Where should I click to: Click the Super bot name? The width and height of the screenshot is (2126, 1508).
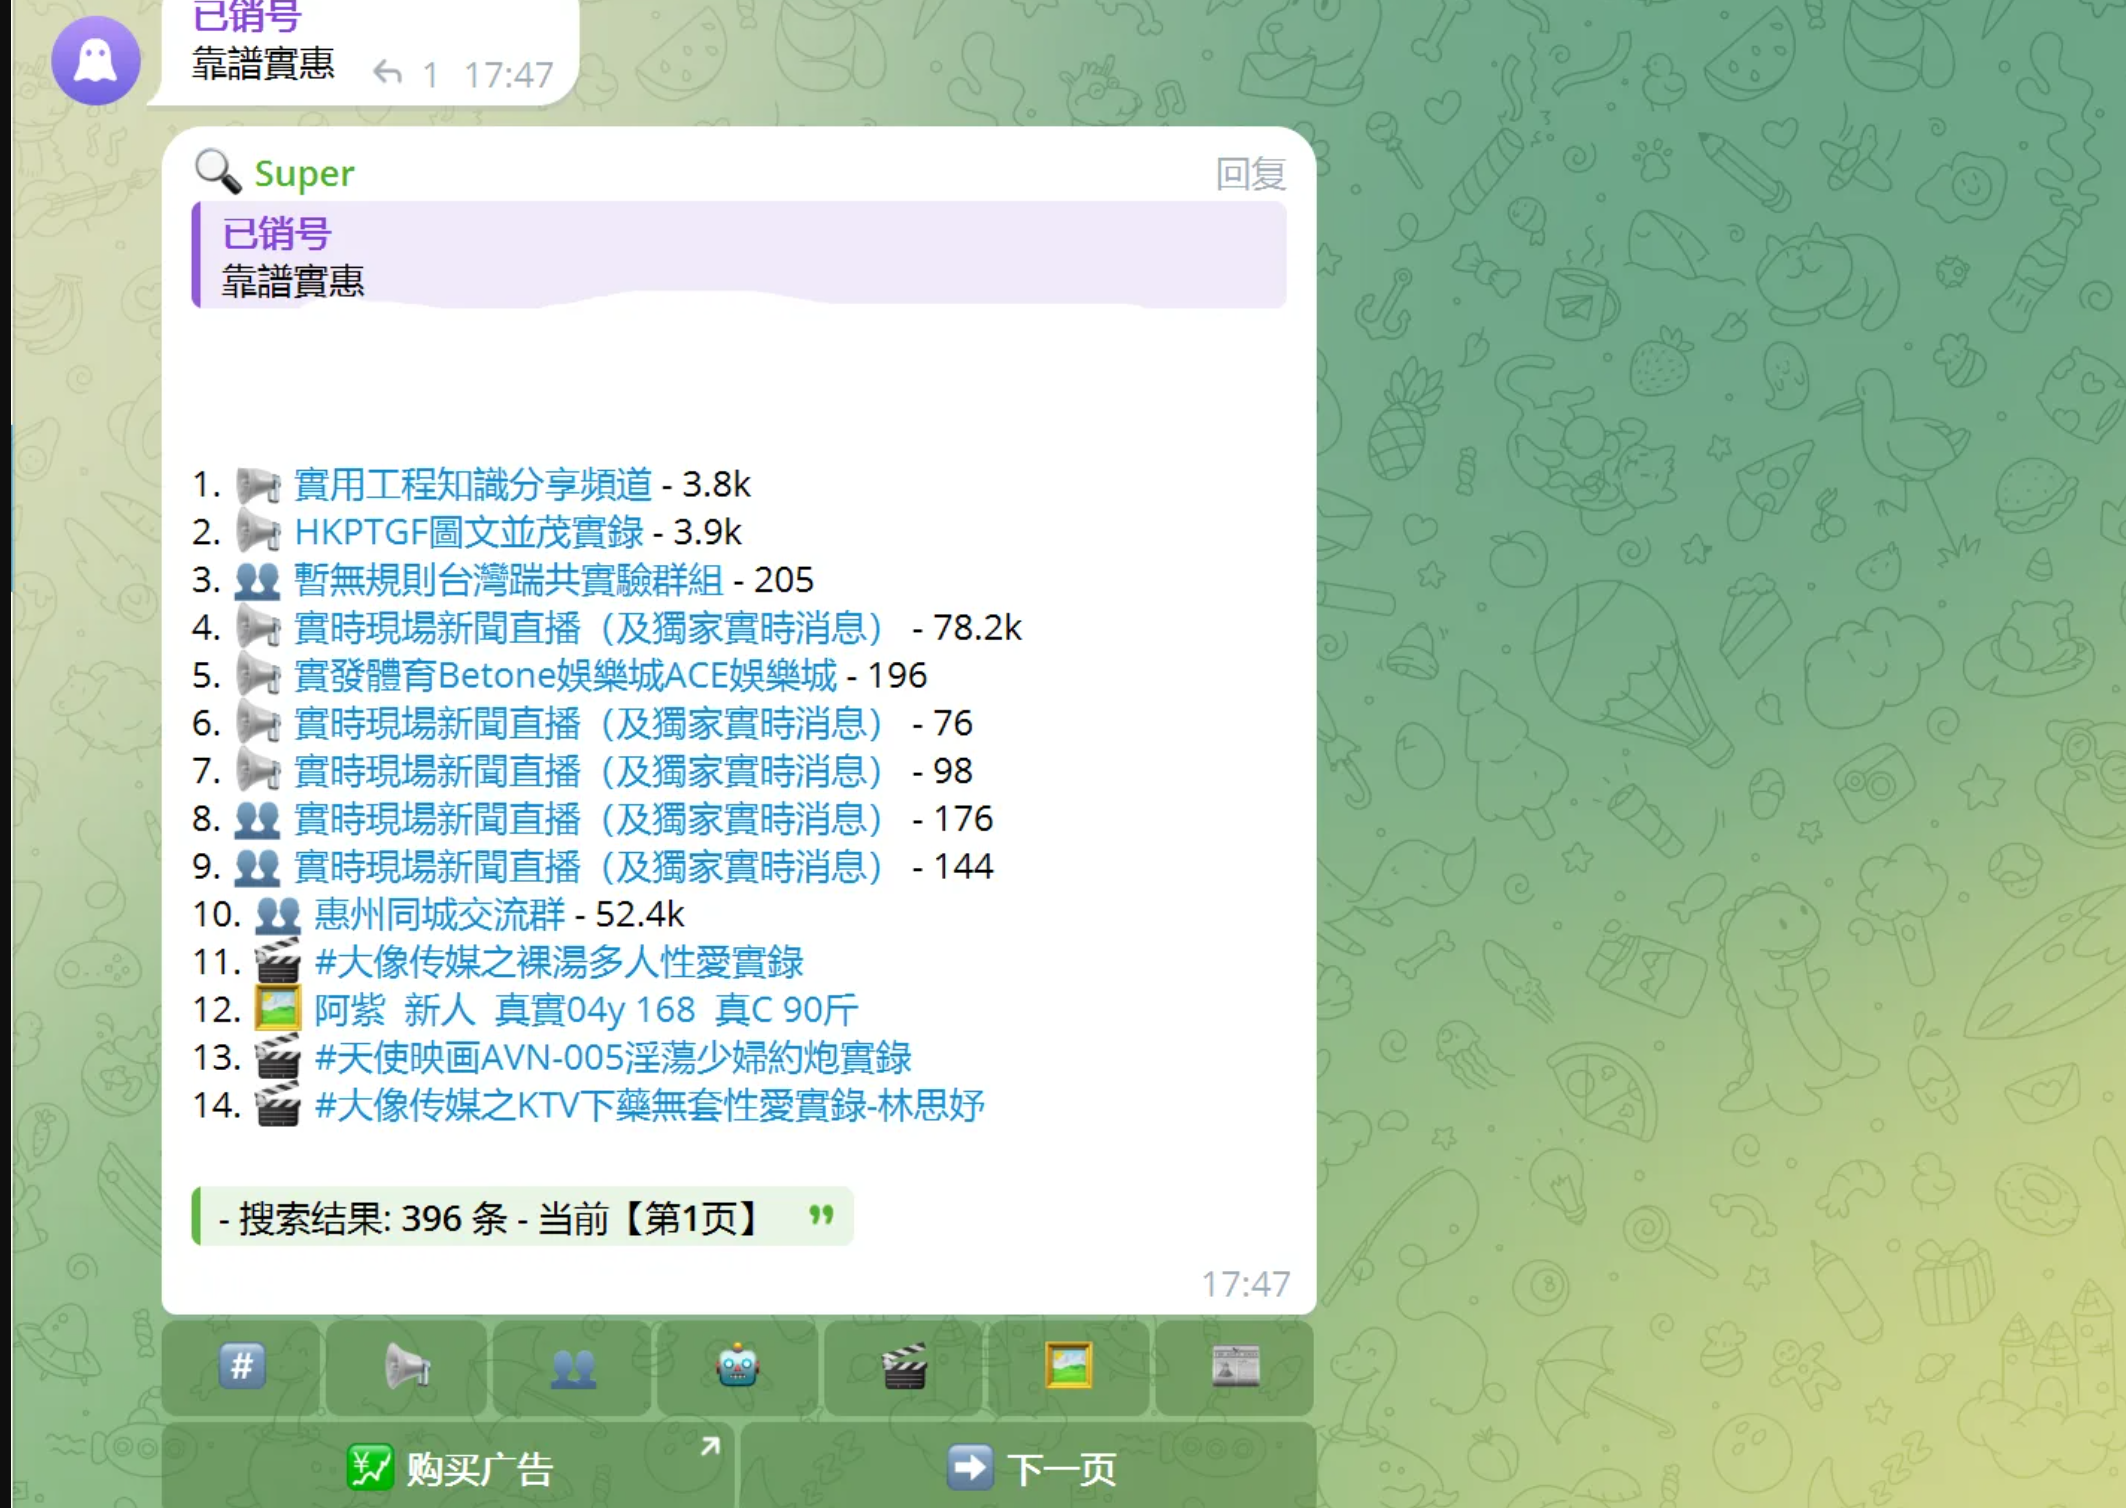(x=304, y=174)
